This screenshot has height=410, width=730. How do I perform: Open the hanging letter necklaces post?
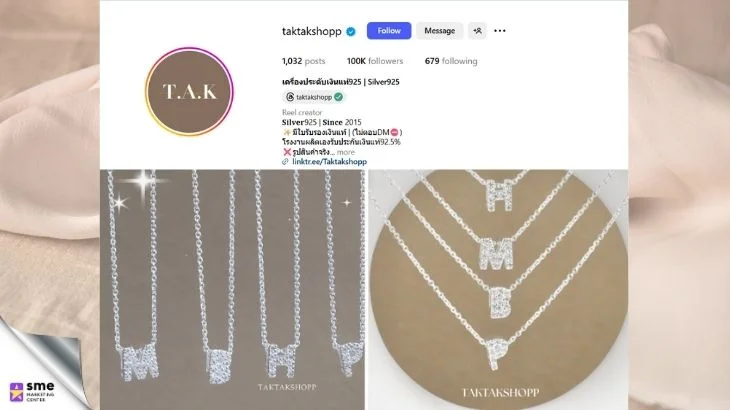(x=232, y=289)
